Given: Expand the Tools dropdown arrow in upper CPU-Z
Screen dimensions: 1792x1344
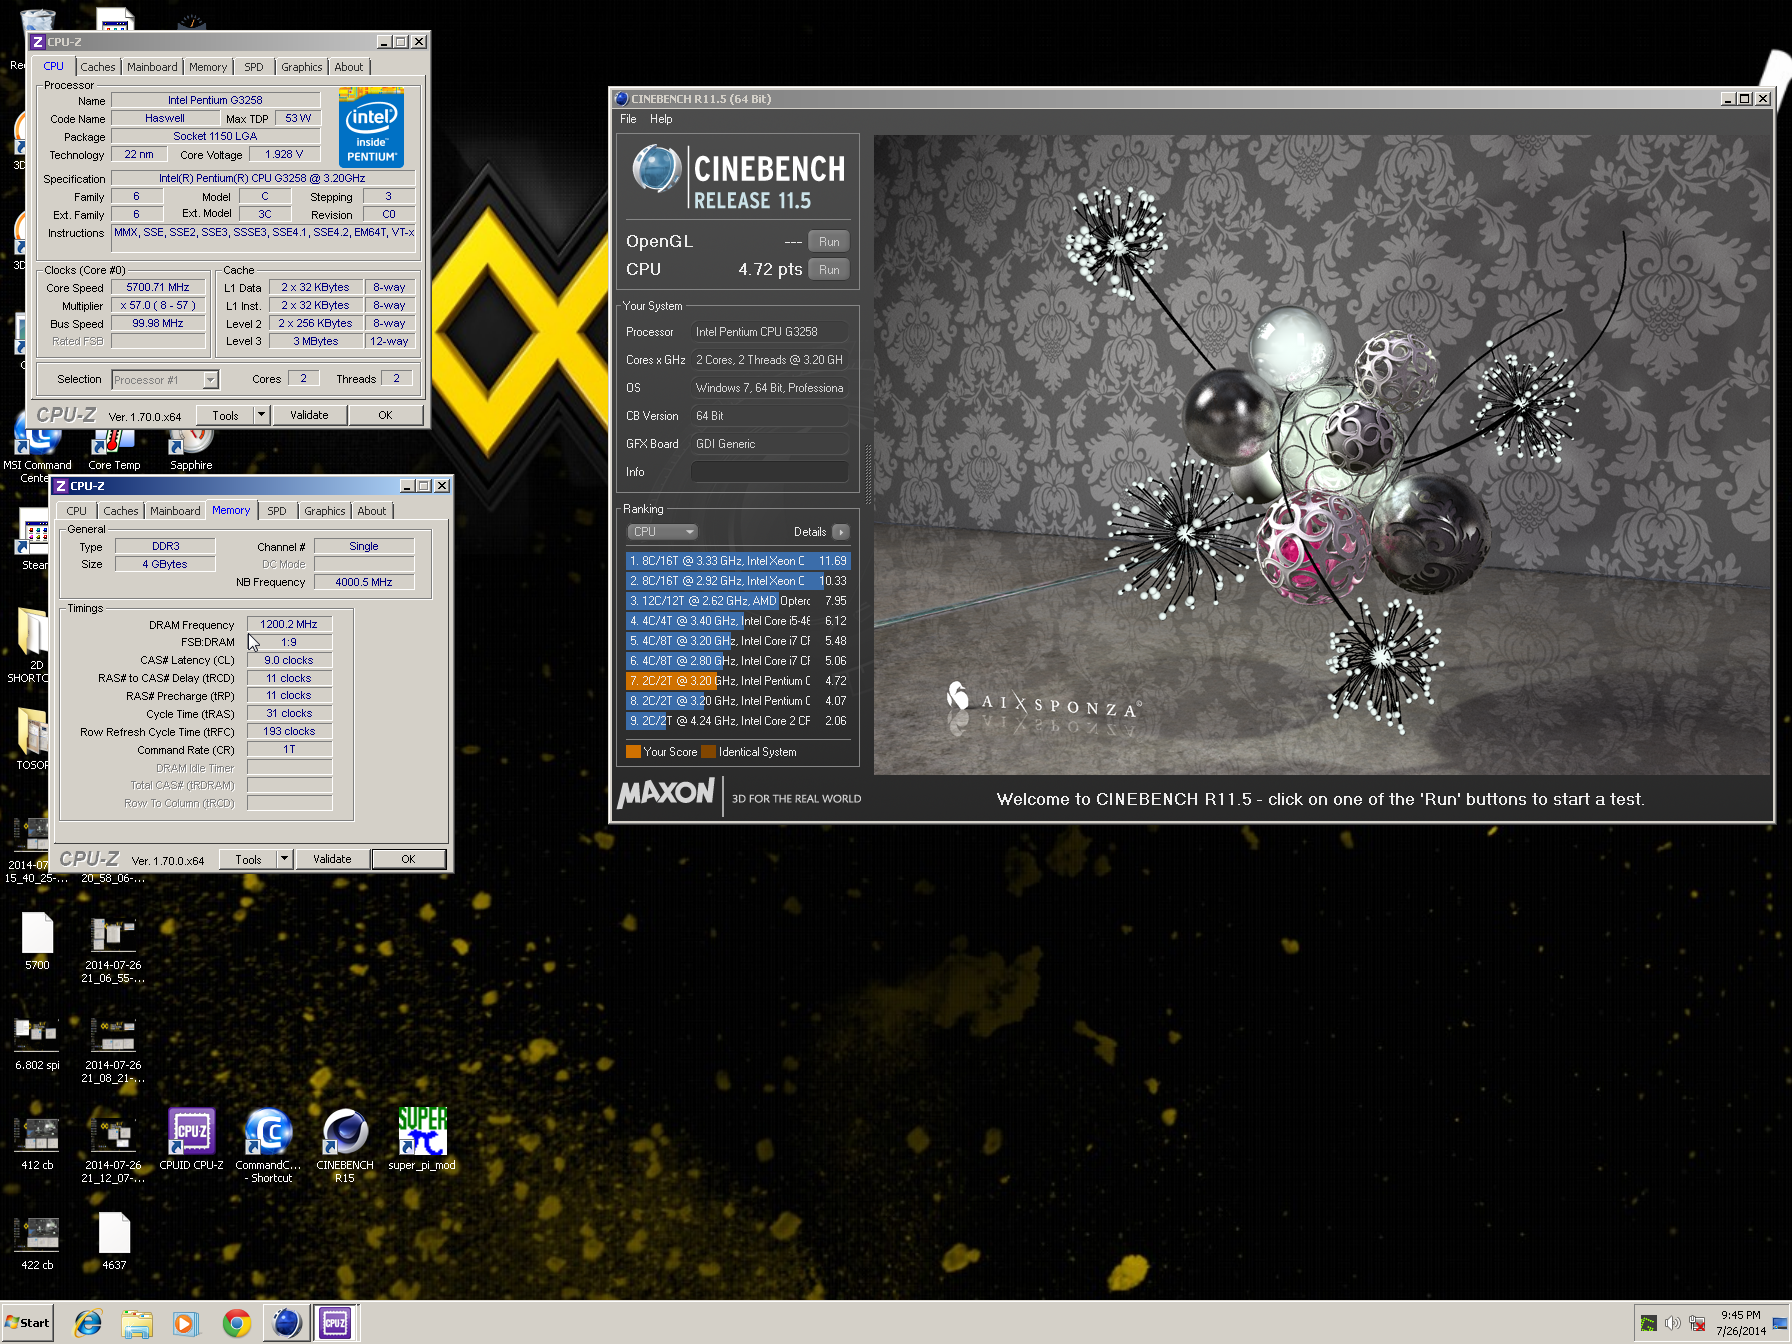Looking at the screenshot, I should pos(261,415).
